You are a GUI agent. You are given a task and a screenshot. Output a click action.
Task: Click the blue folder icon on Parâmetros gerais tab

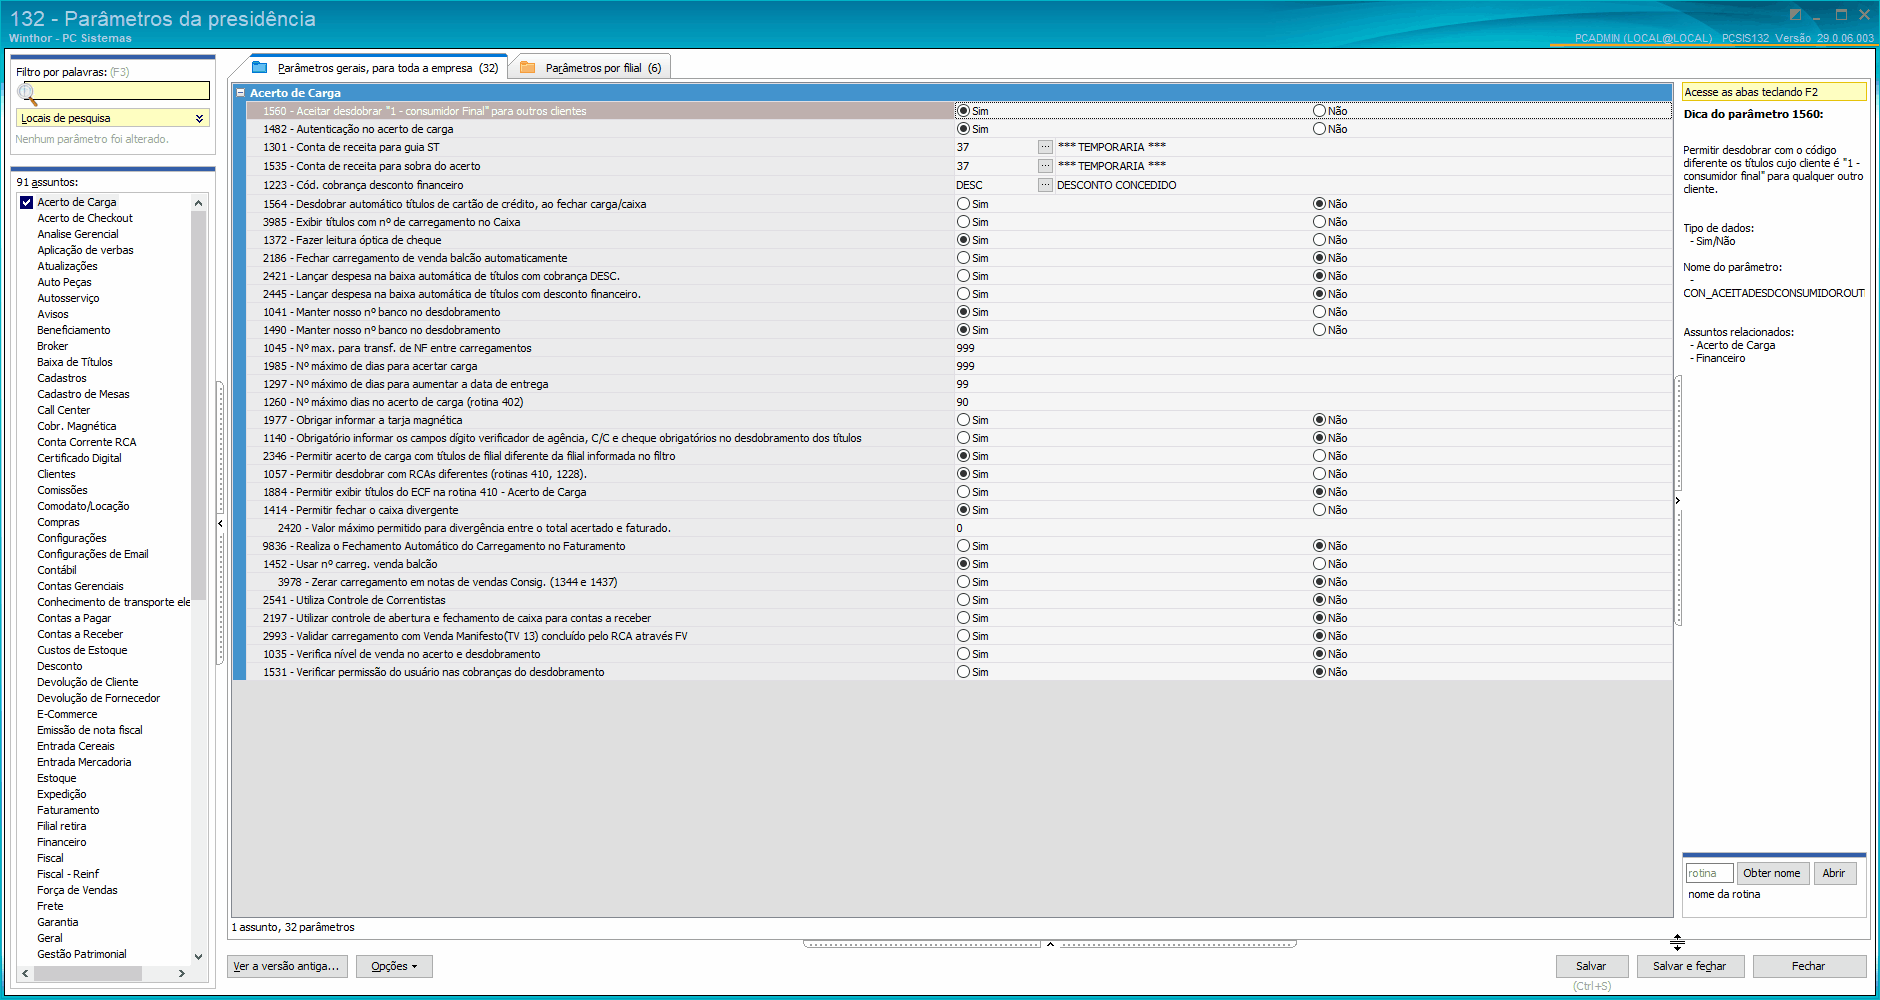coord(260,67)
